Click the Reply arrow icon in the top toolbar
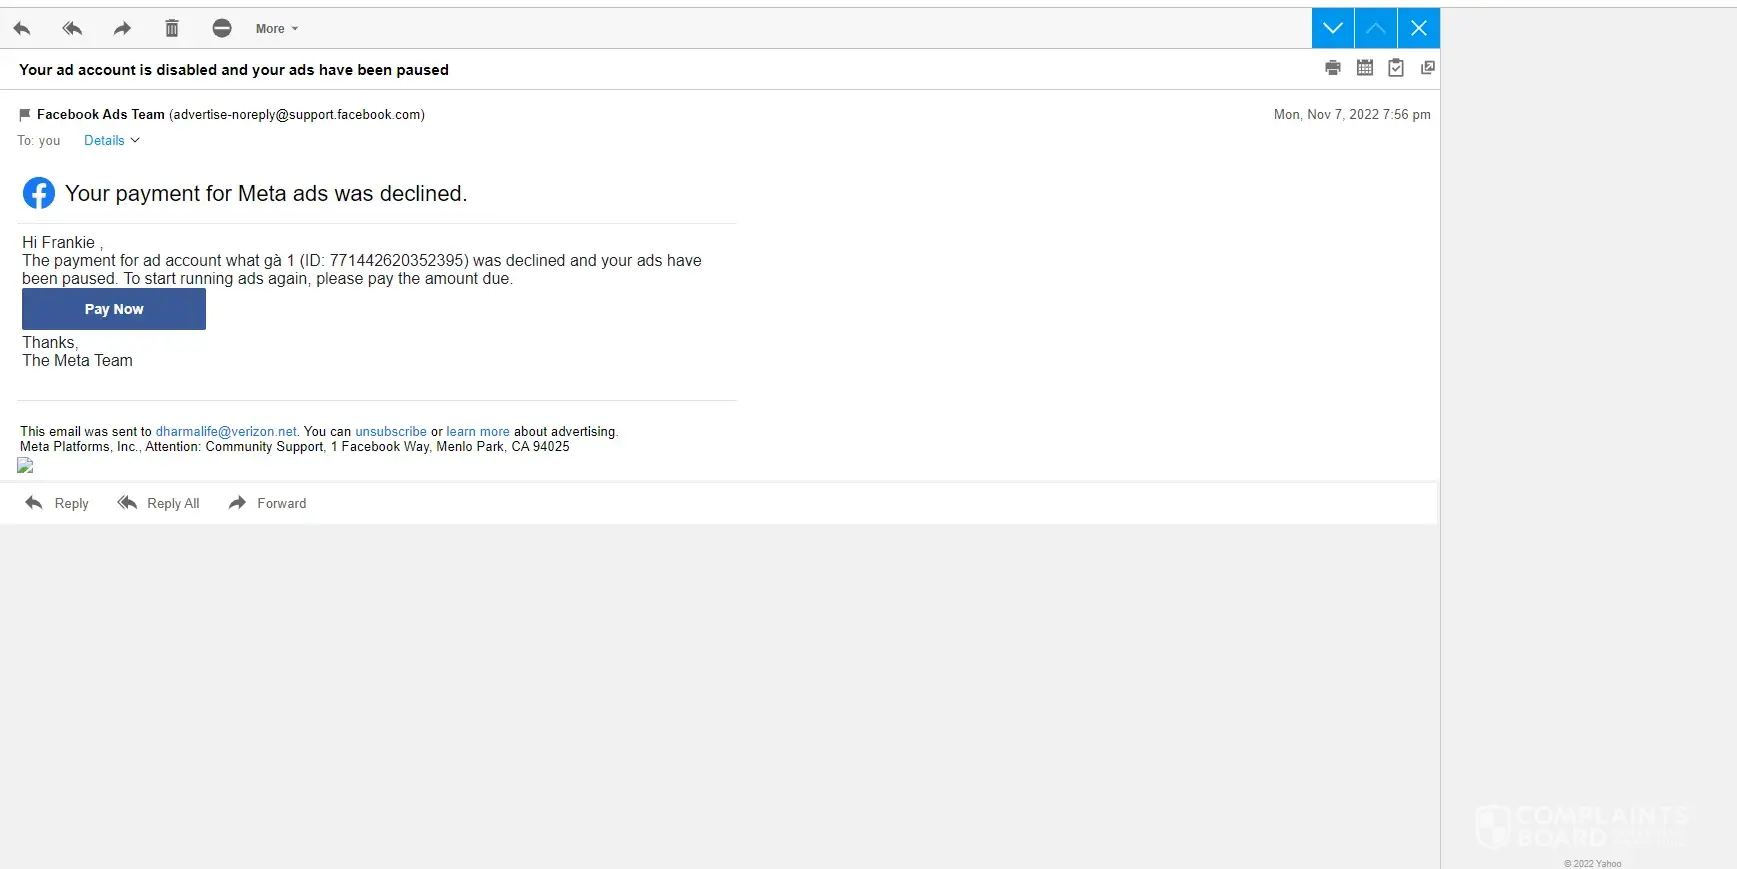 (22, 28)
